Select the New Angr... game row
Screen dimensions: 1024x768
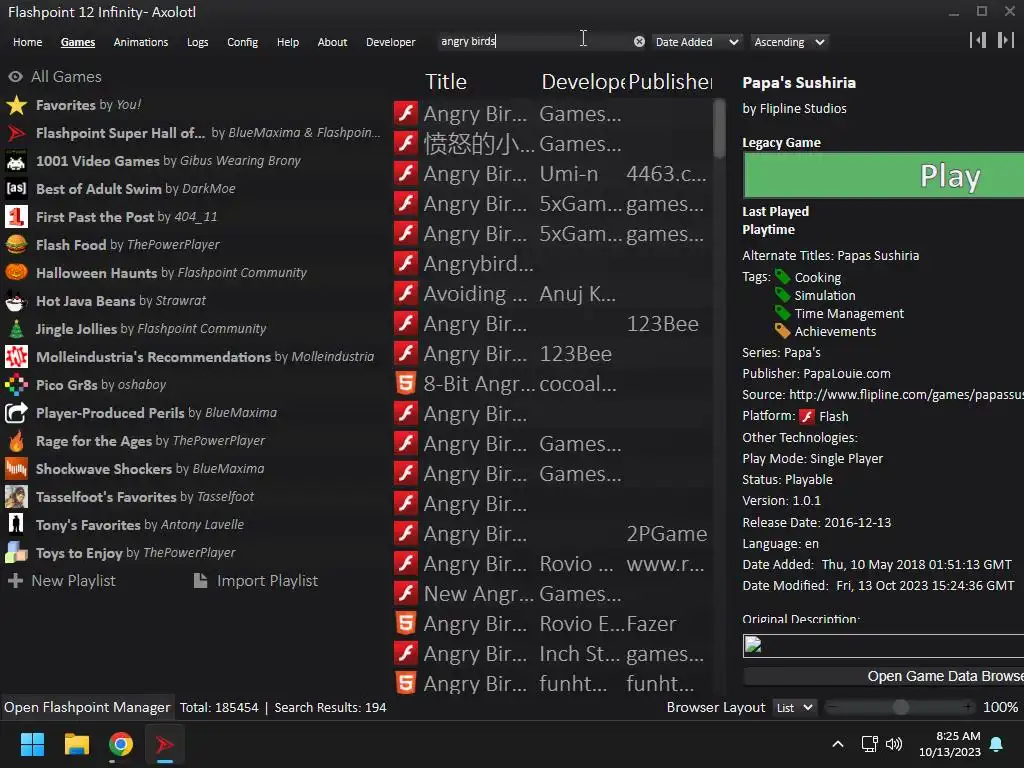(x=552, y=594)
